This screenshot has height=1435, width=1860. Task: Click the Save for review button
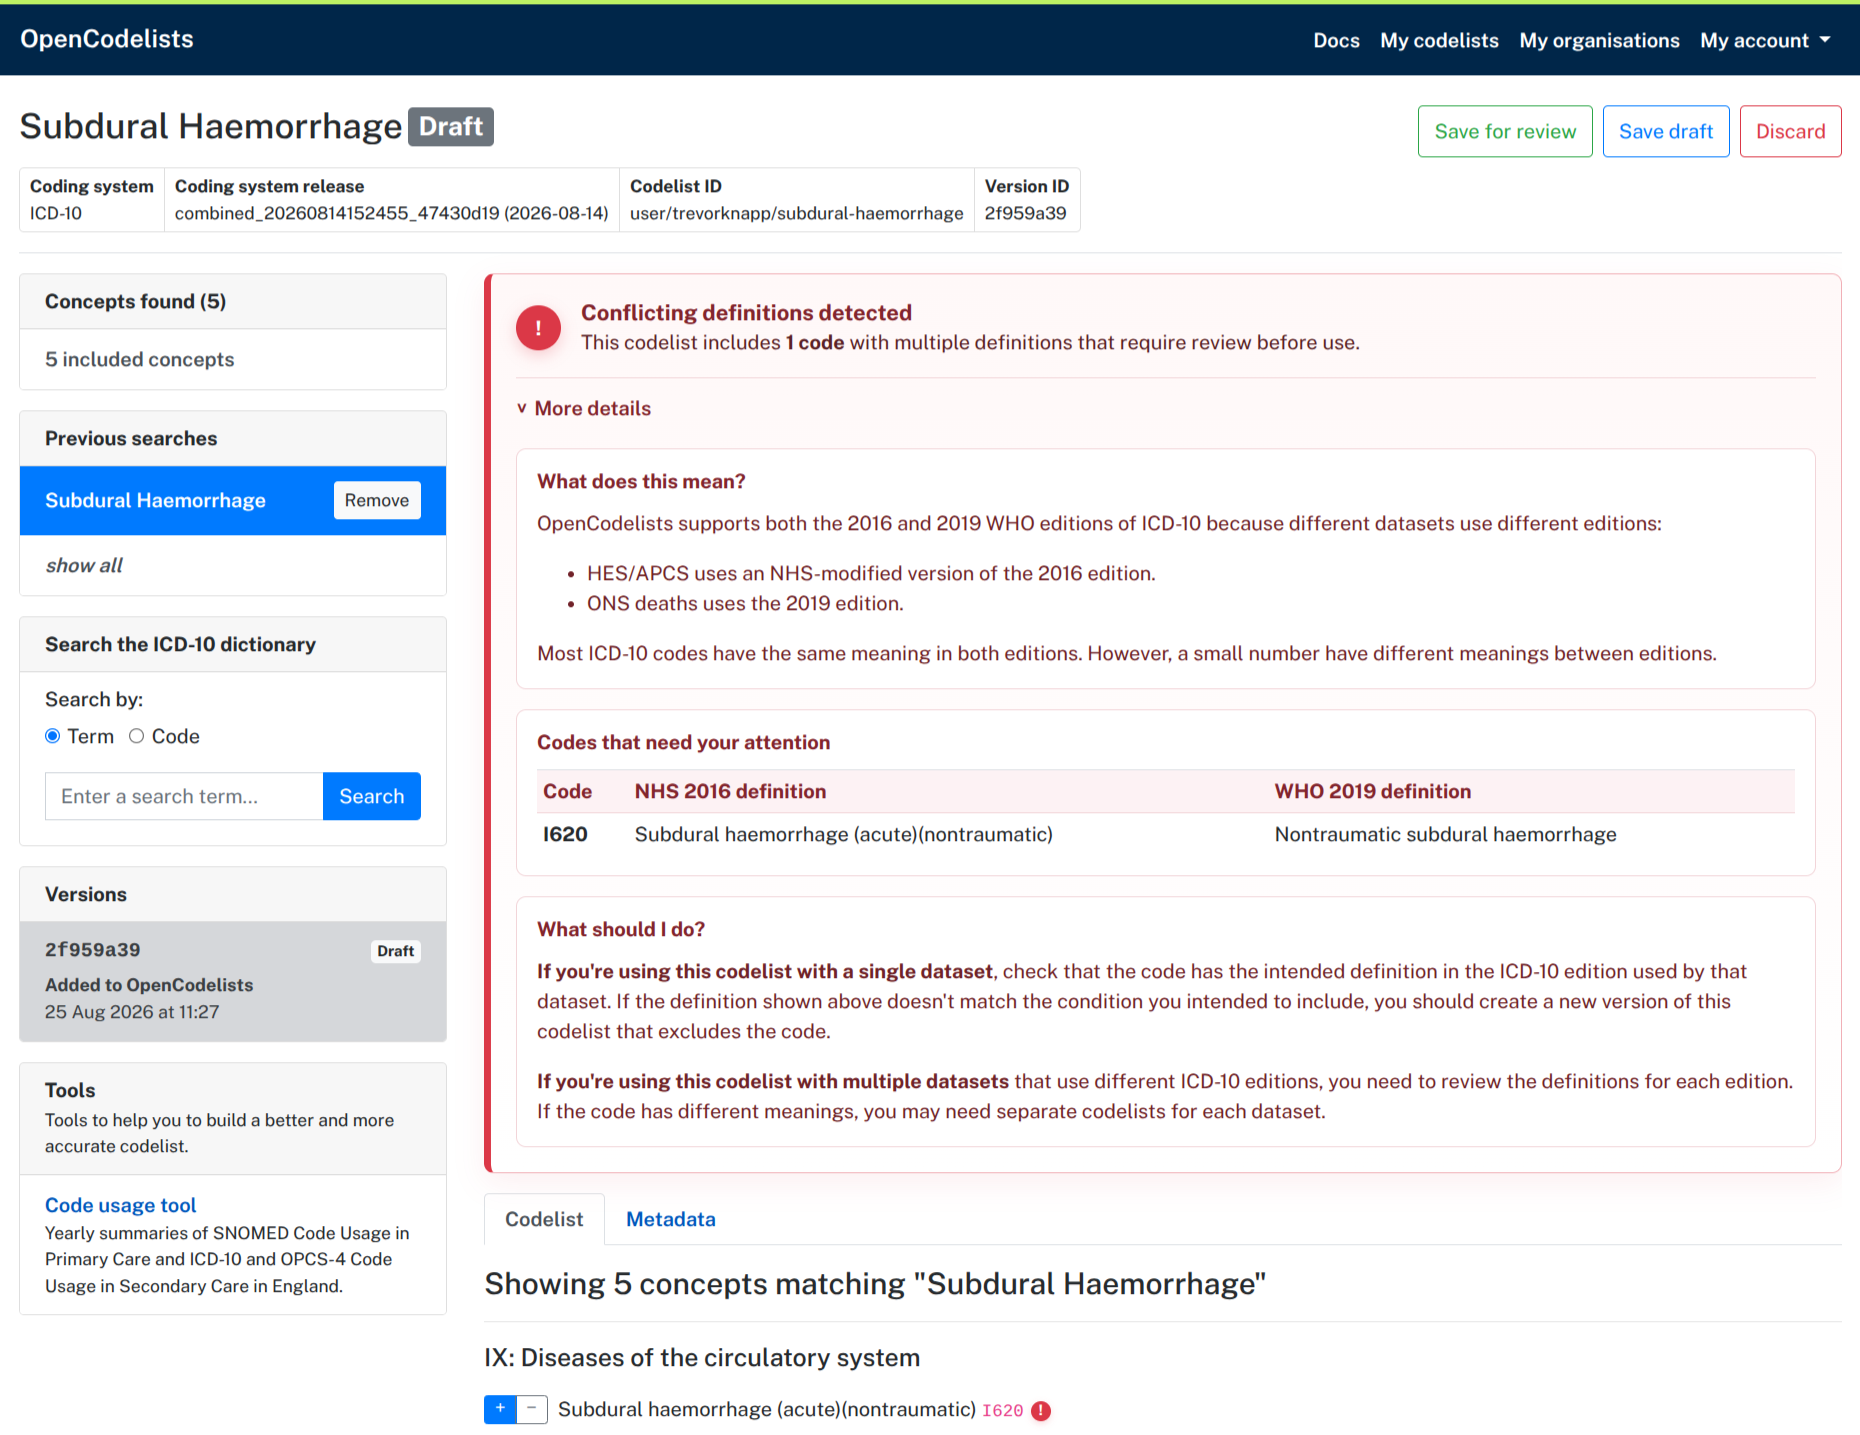tap(1505, 131)
